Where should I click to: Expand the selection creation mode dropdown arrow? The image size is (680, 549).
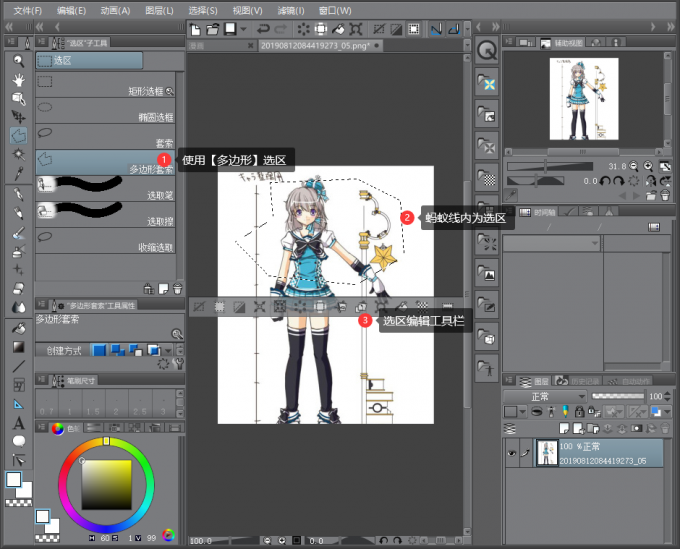(168, 350)
